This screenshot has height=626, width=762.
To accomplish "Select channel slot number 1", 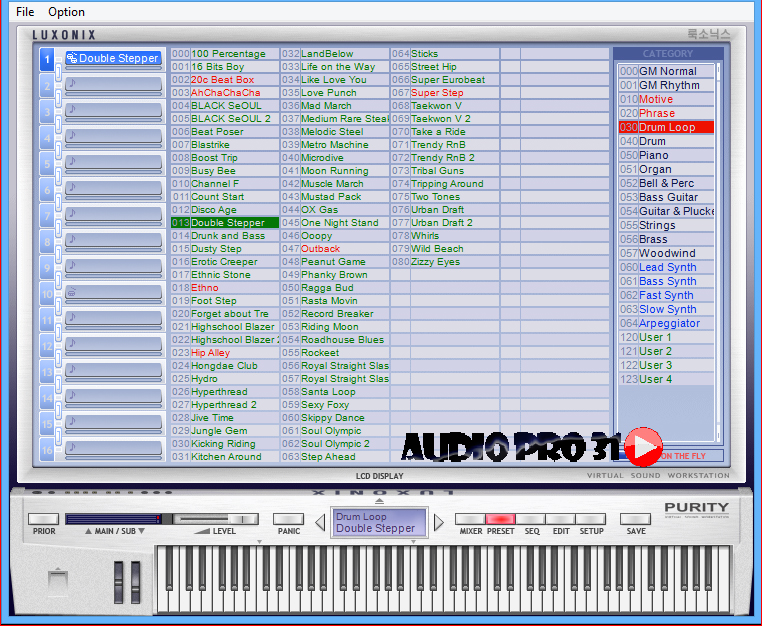I will click(x=47, y=60).
